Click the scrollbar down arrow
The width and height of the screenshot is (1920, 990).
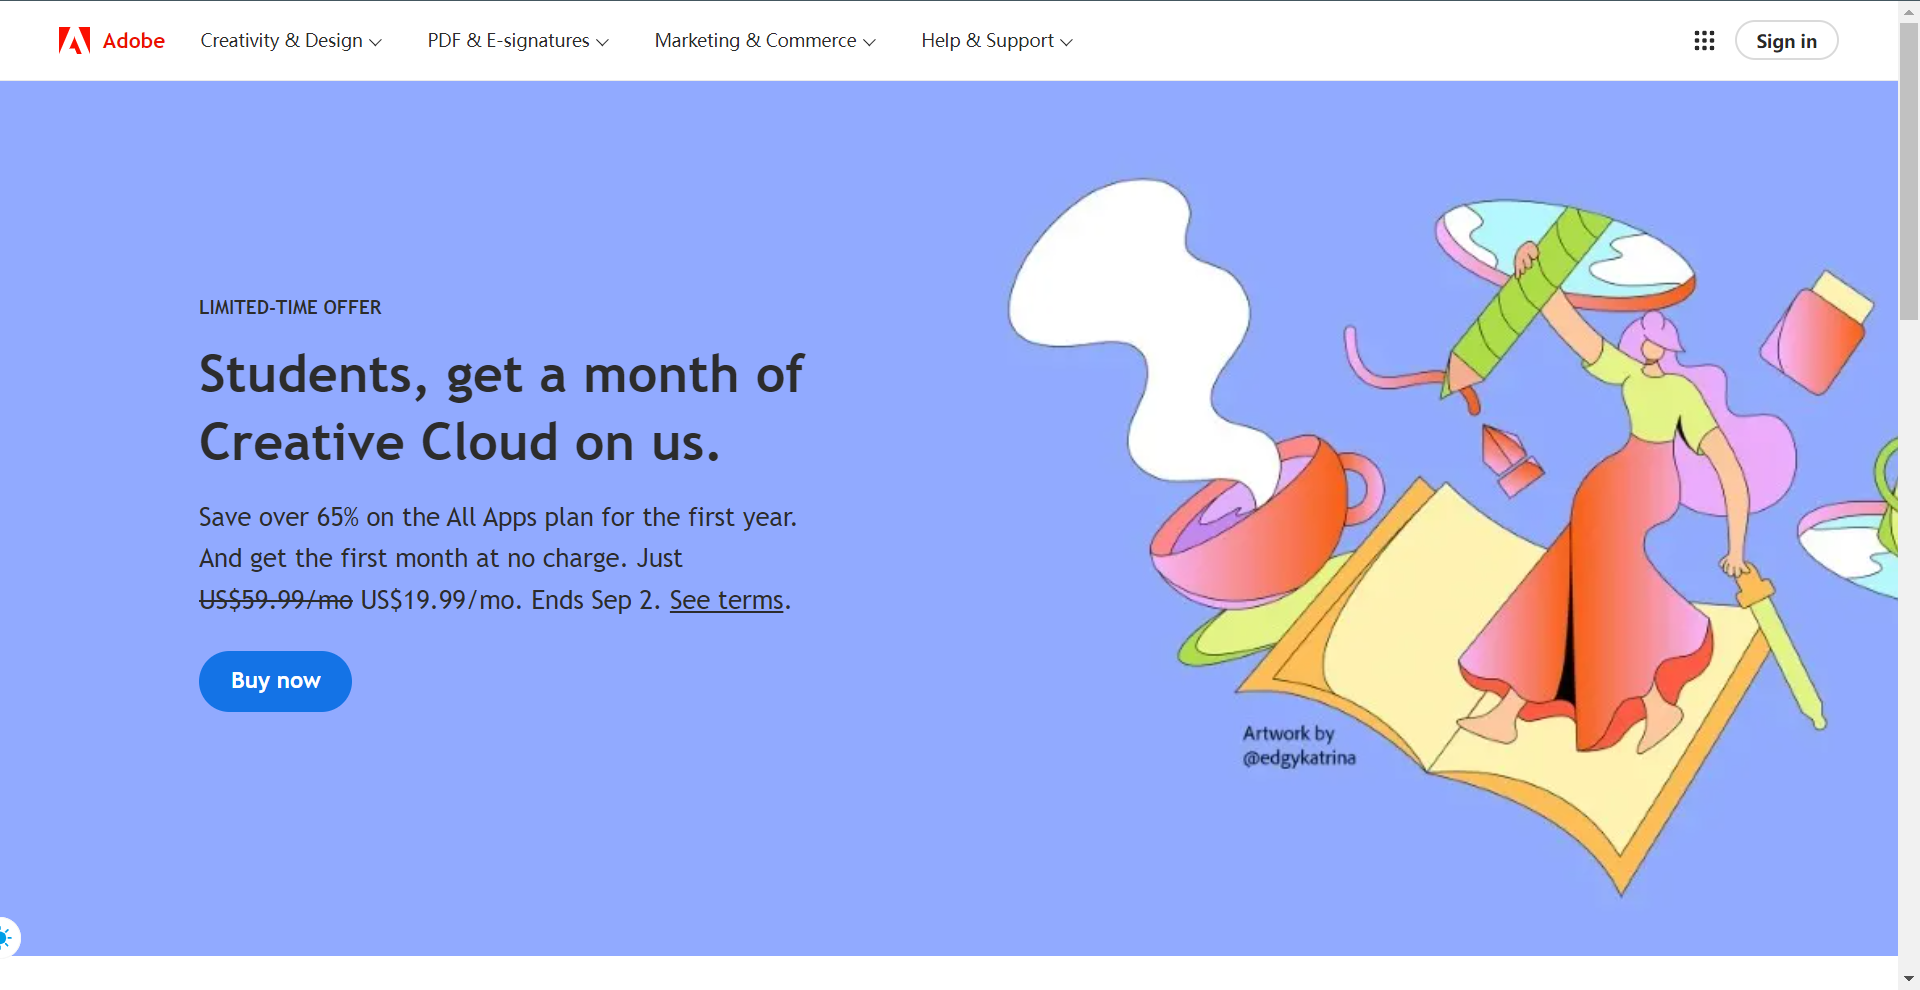point(1909,979)
